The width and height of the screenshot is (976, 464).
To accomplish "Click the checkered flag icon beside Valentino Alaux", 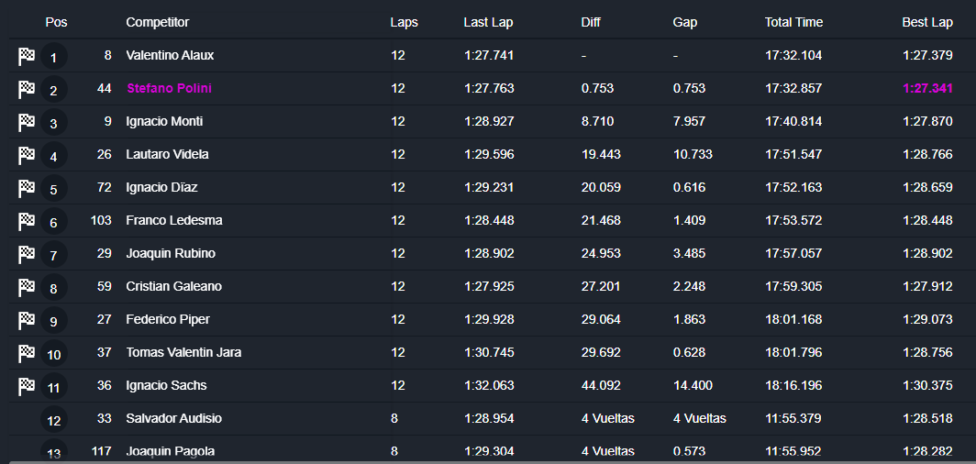I will point(26,57).
